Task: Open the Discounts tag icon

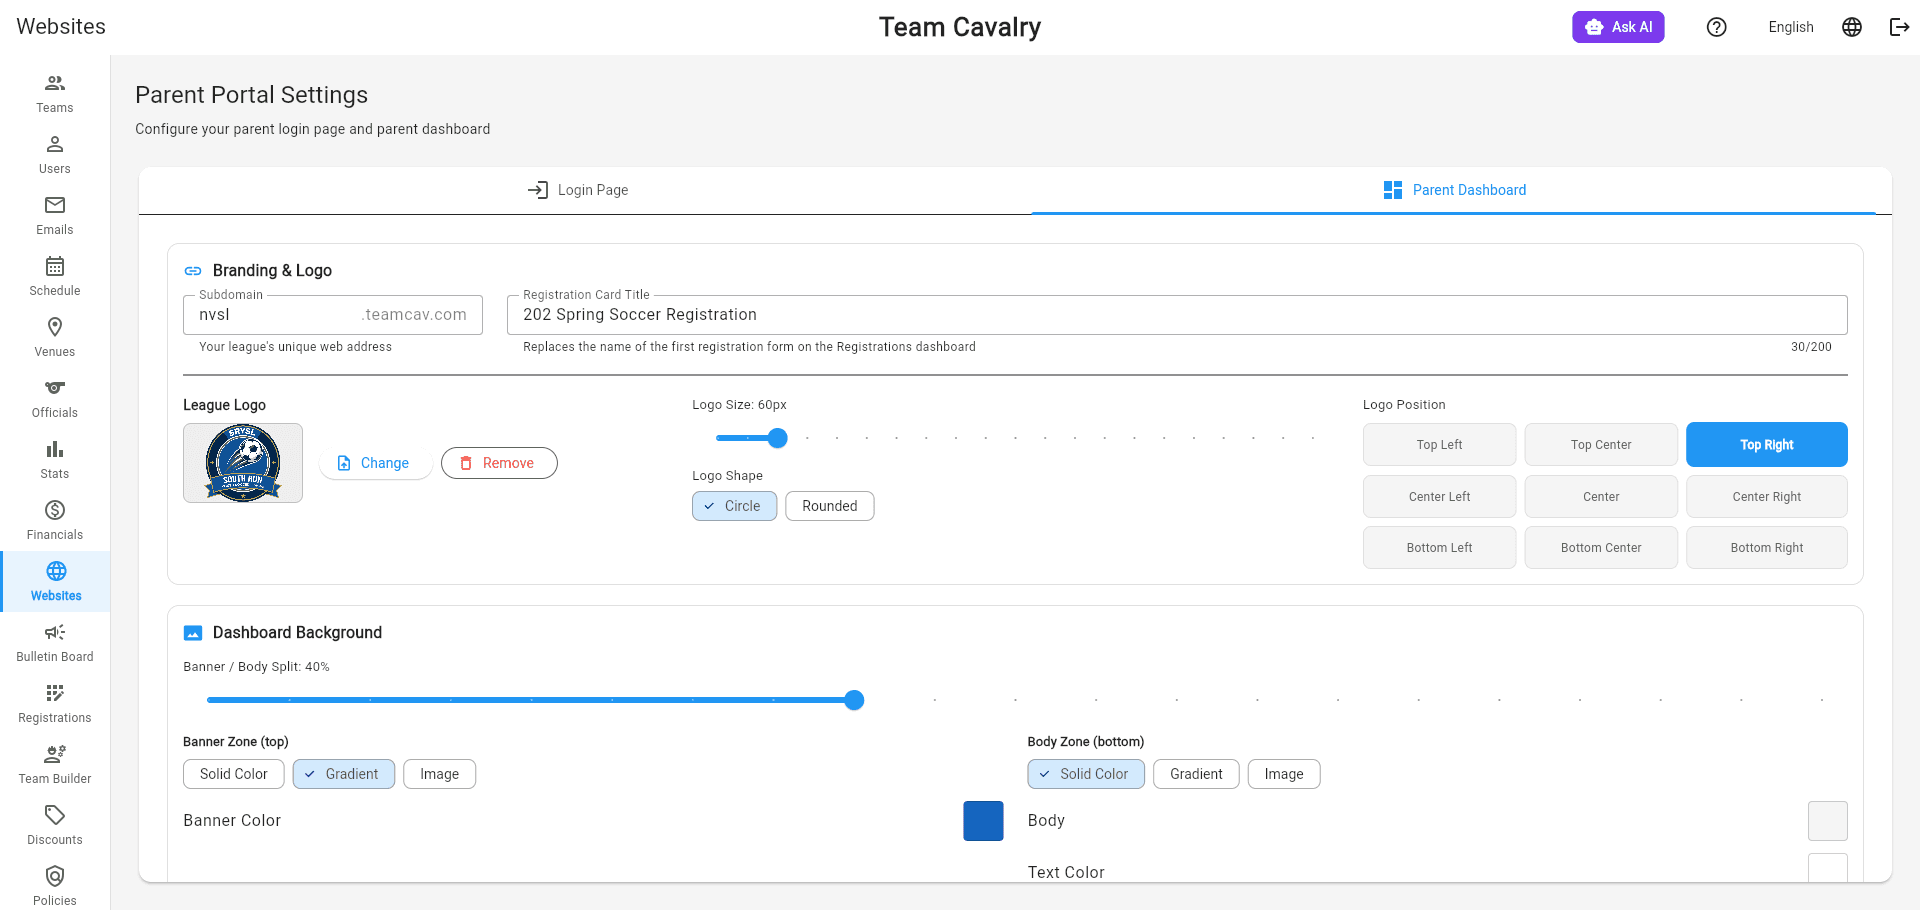Action: [55, 815]
